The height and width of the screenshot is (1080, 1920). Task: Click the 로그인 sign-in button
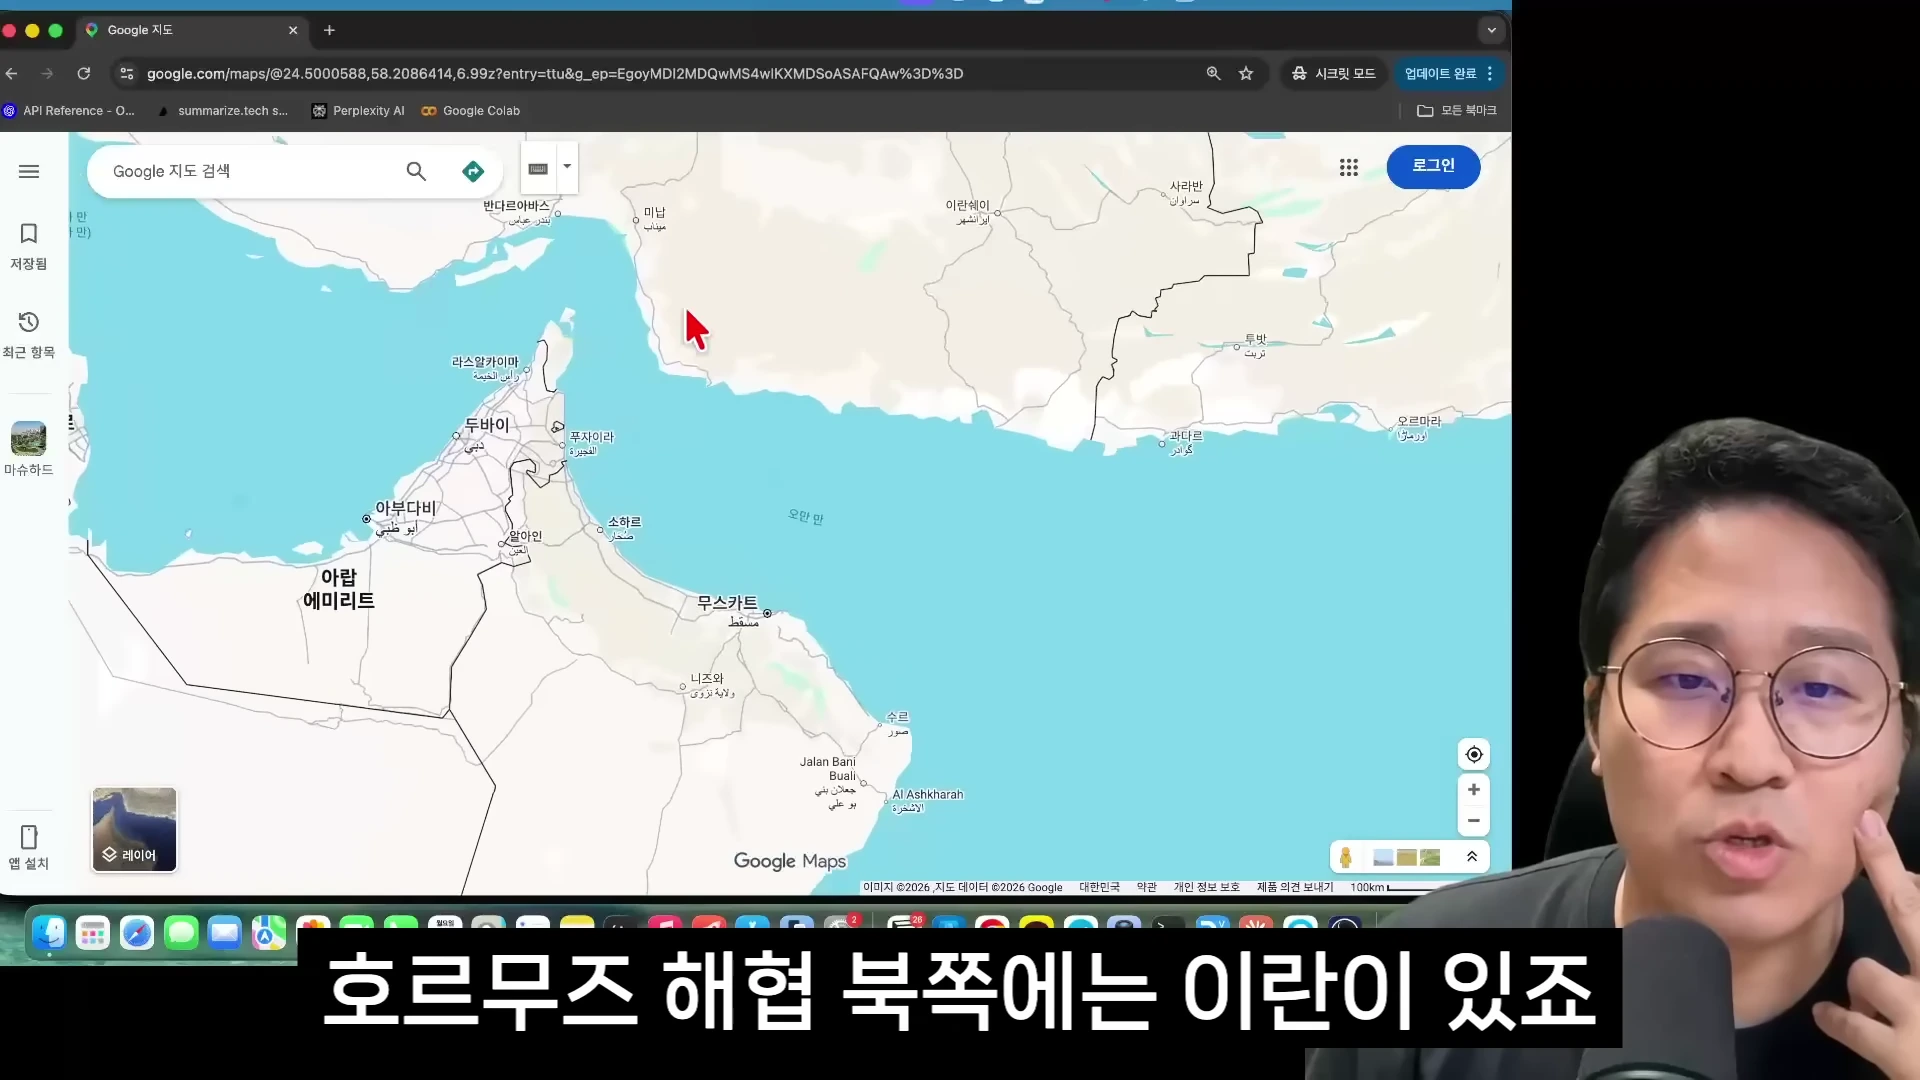point(1433,166)
